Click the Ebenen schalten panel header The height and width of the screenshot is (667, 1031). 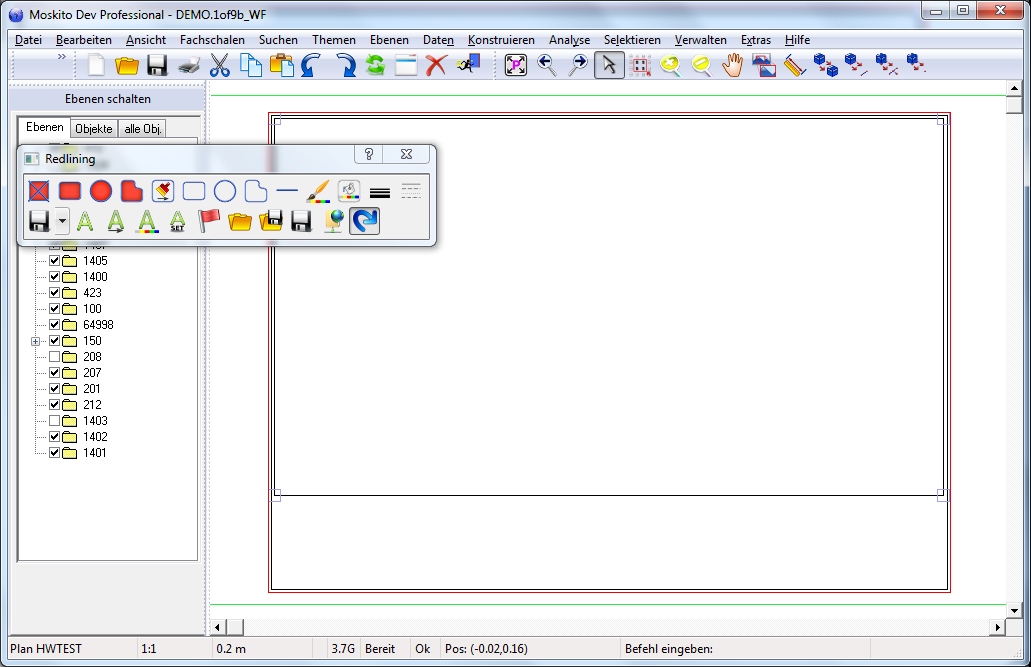(107, 99)
